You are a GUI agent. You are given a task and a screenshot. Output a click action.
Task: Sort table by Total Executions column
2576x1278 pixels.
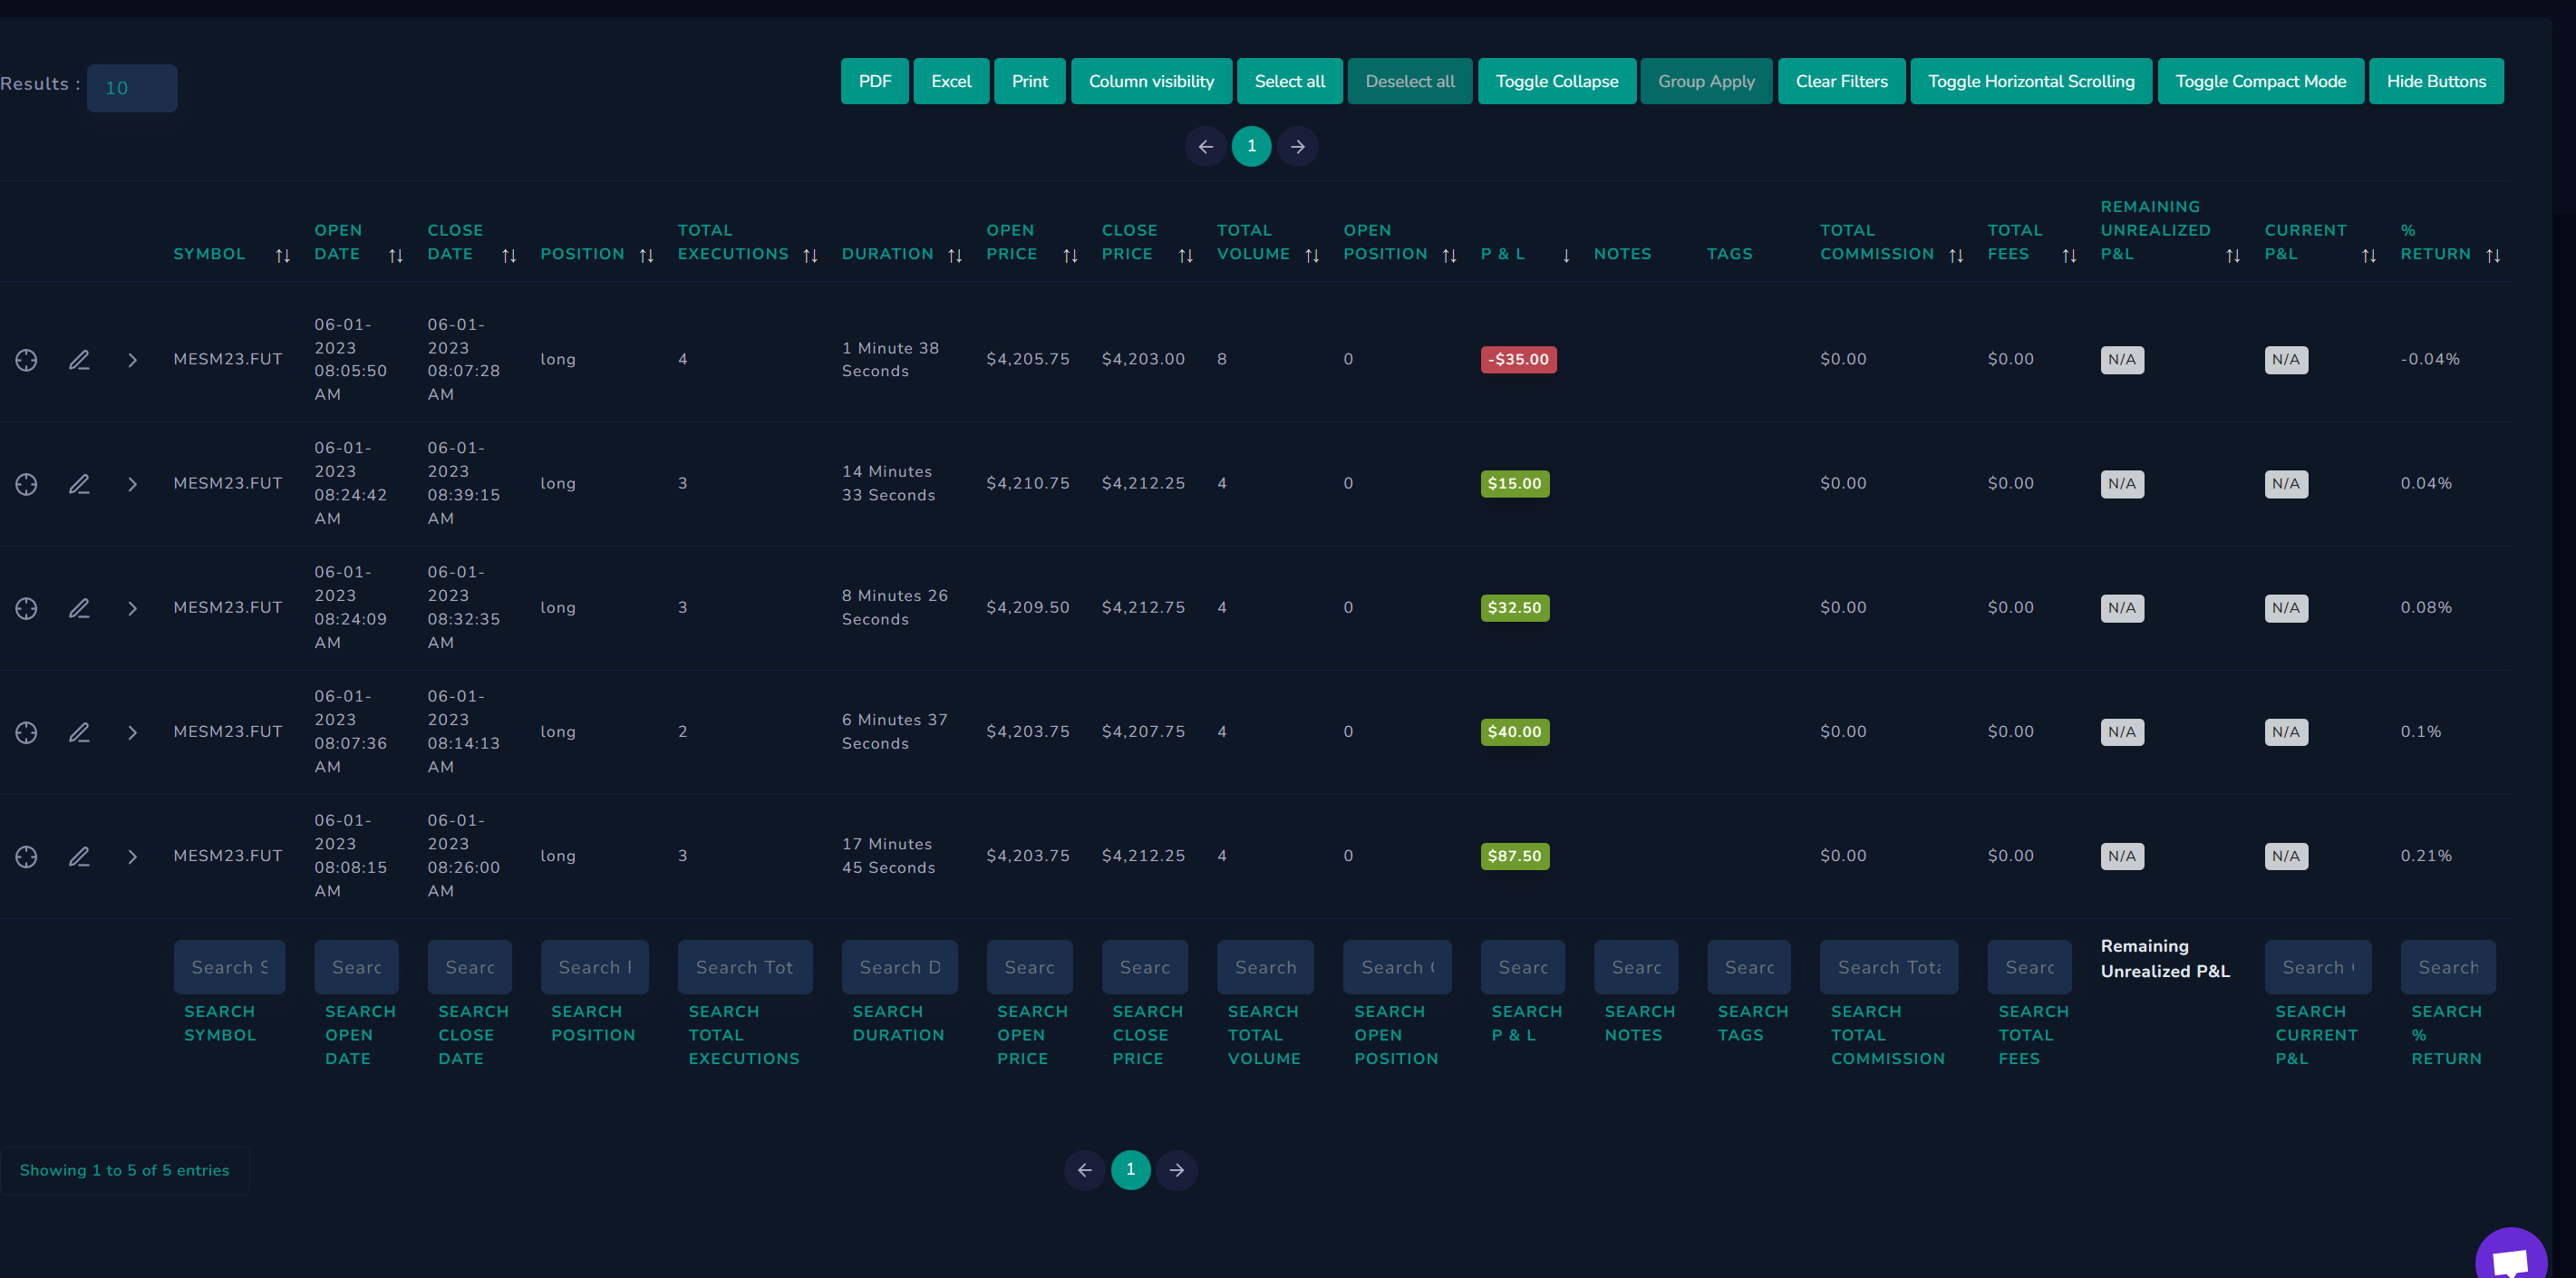point(811,256)
